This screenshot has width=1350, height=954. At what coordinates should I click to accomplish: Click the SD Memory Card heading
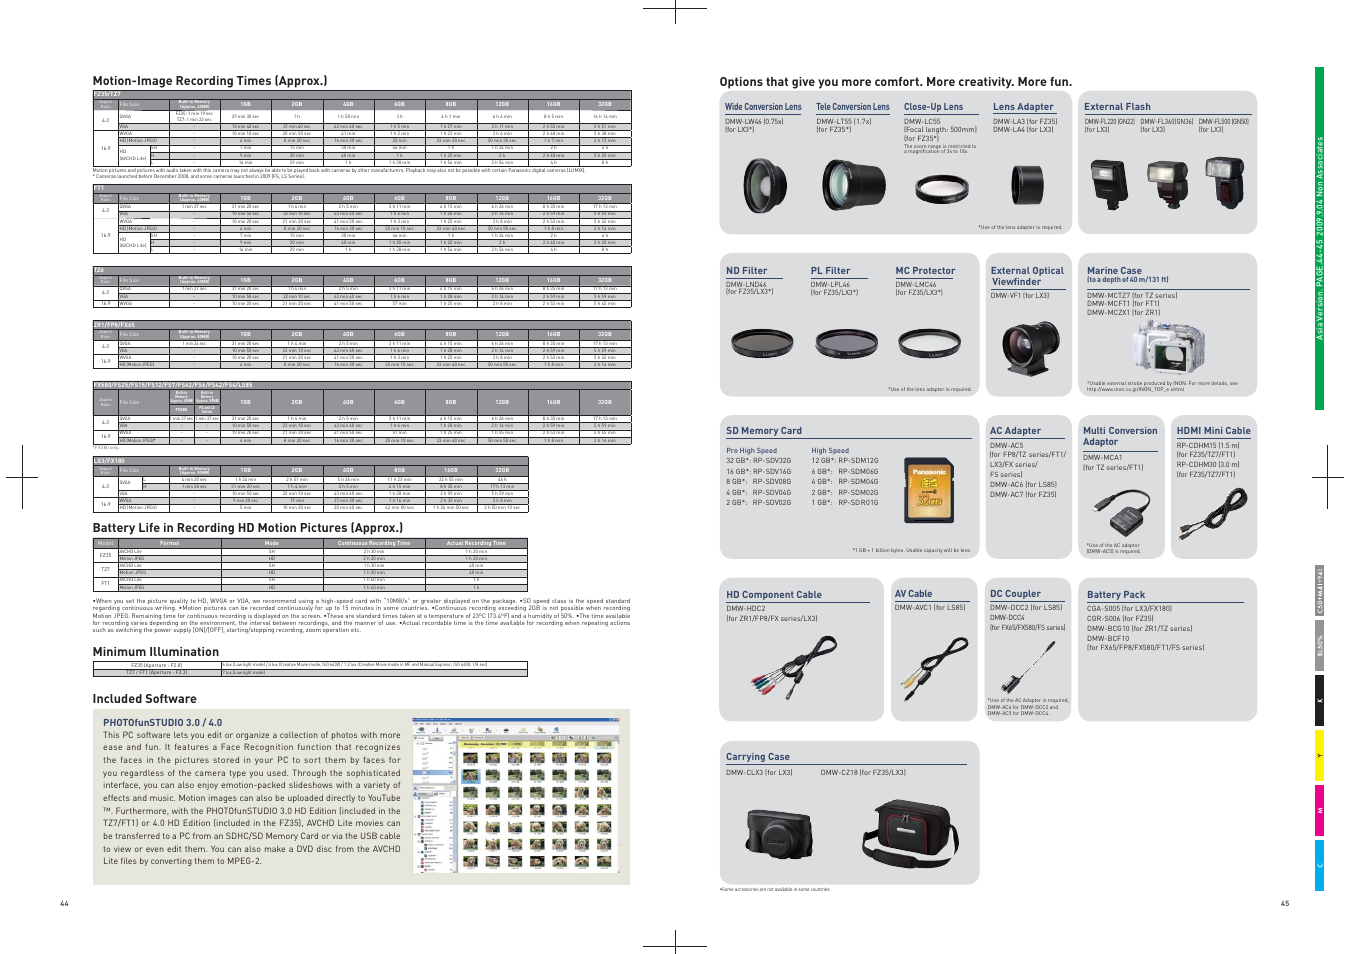coord(764,431)
